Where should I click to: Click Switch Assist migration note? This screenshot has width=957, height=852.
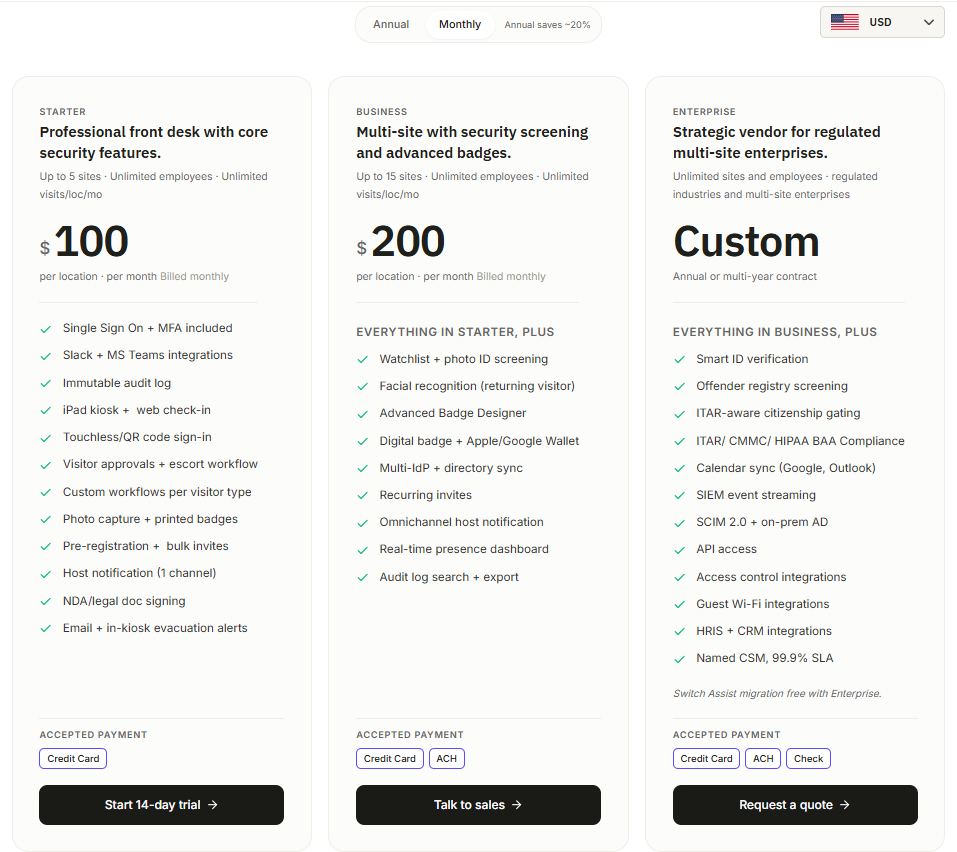coord(777,693)
